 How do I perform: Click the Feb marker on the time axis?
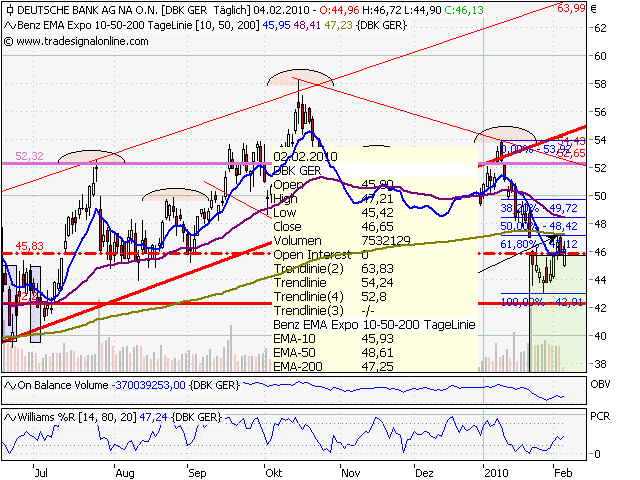click(563, 473)
